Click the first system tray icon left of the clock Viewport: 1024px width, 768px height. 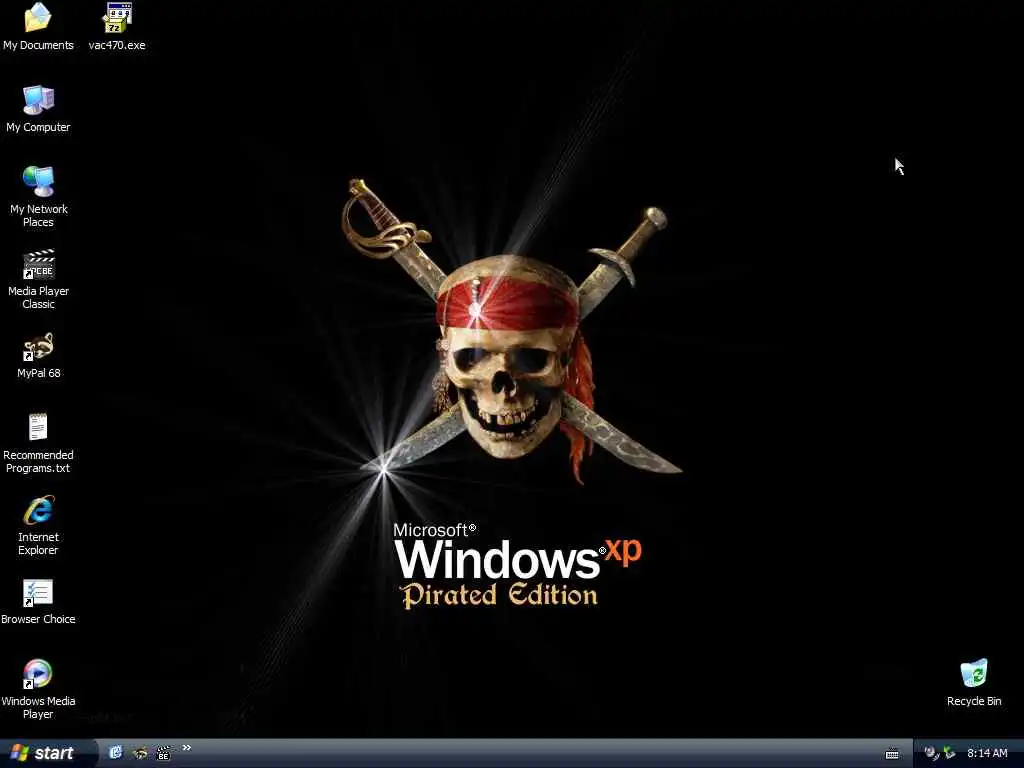tap(932, 754)
